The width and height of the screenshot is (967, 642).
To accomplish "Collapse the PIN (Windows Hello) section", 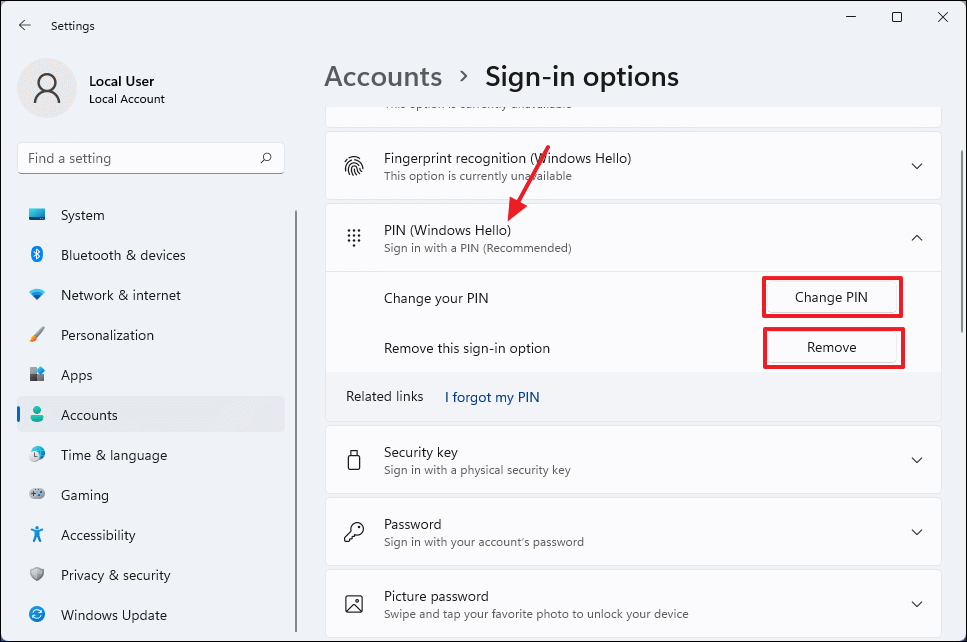I will pos(917,237).
